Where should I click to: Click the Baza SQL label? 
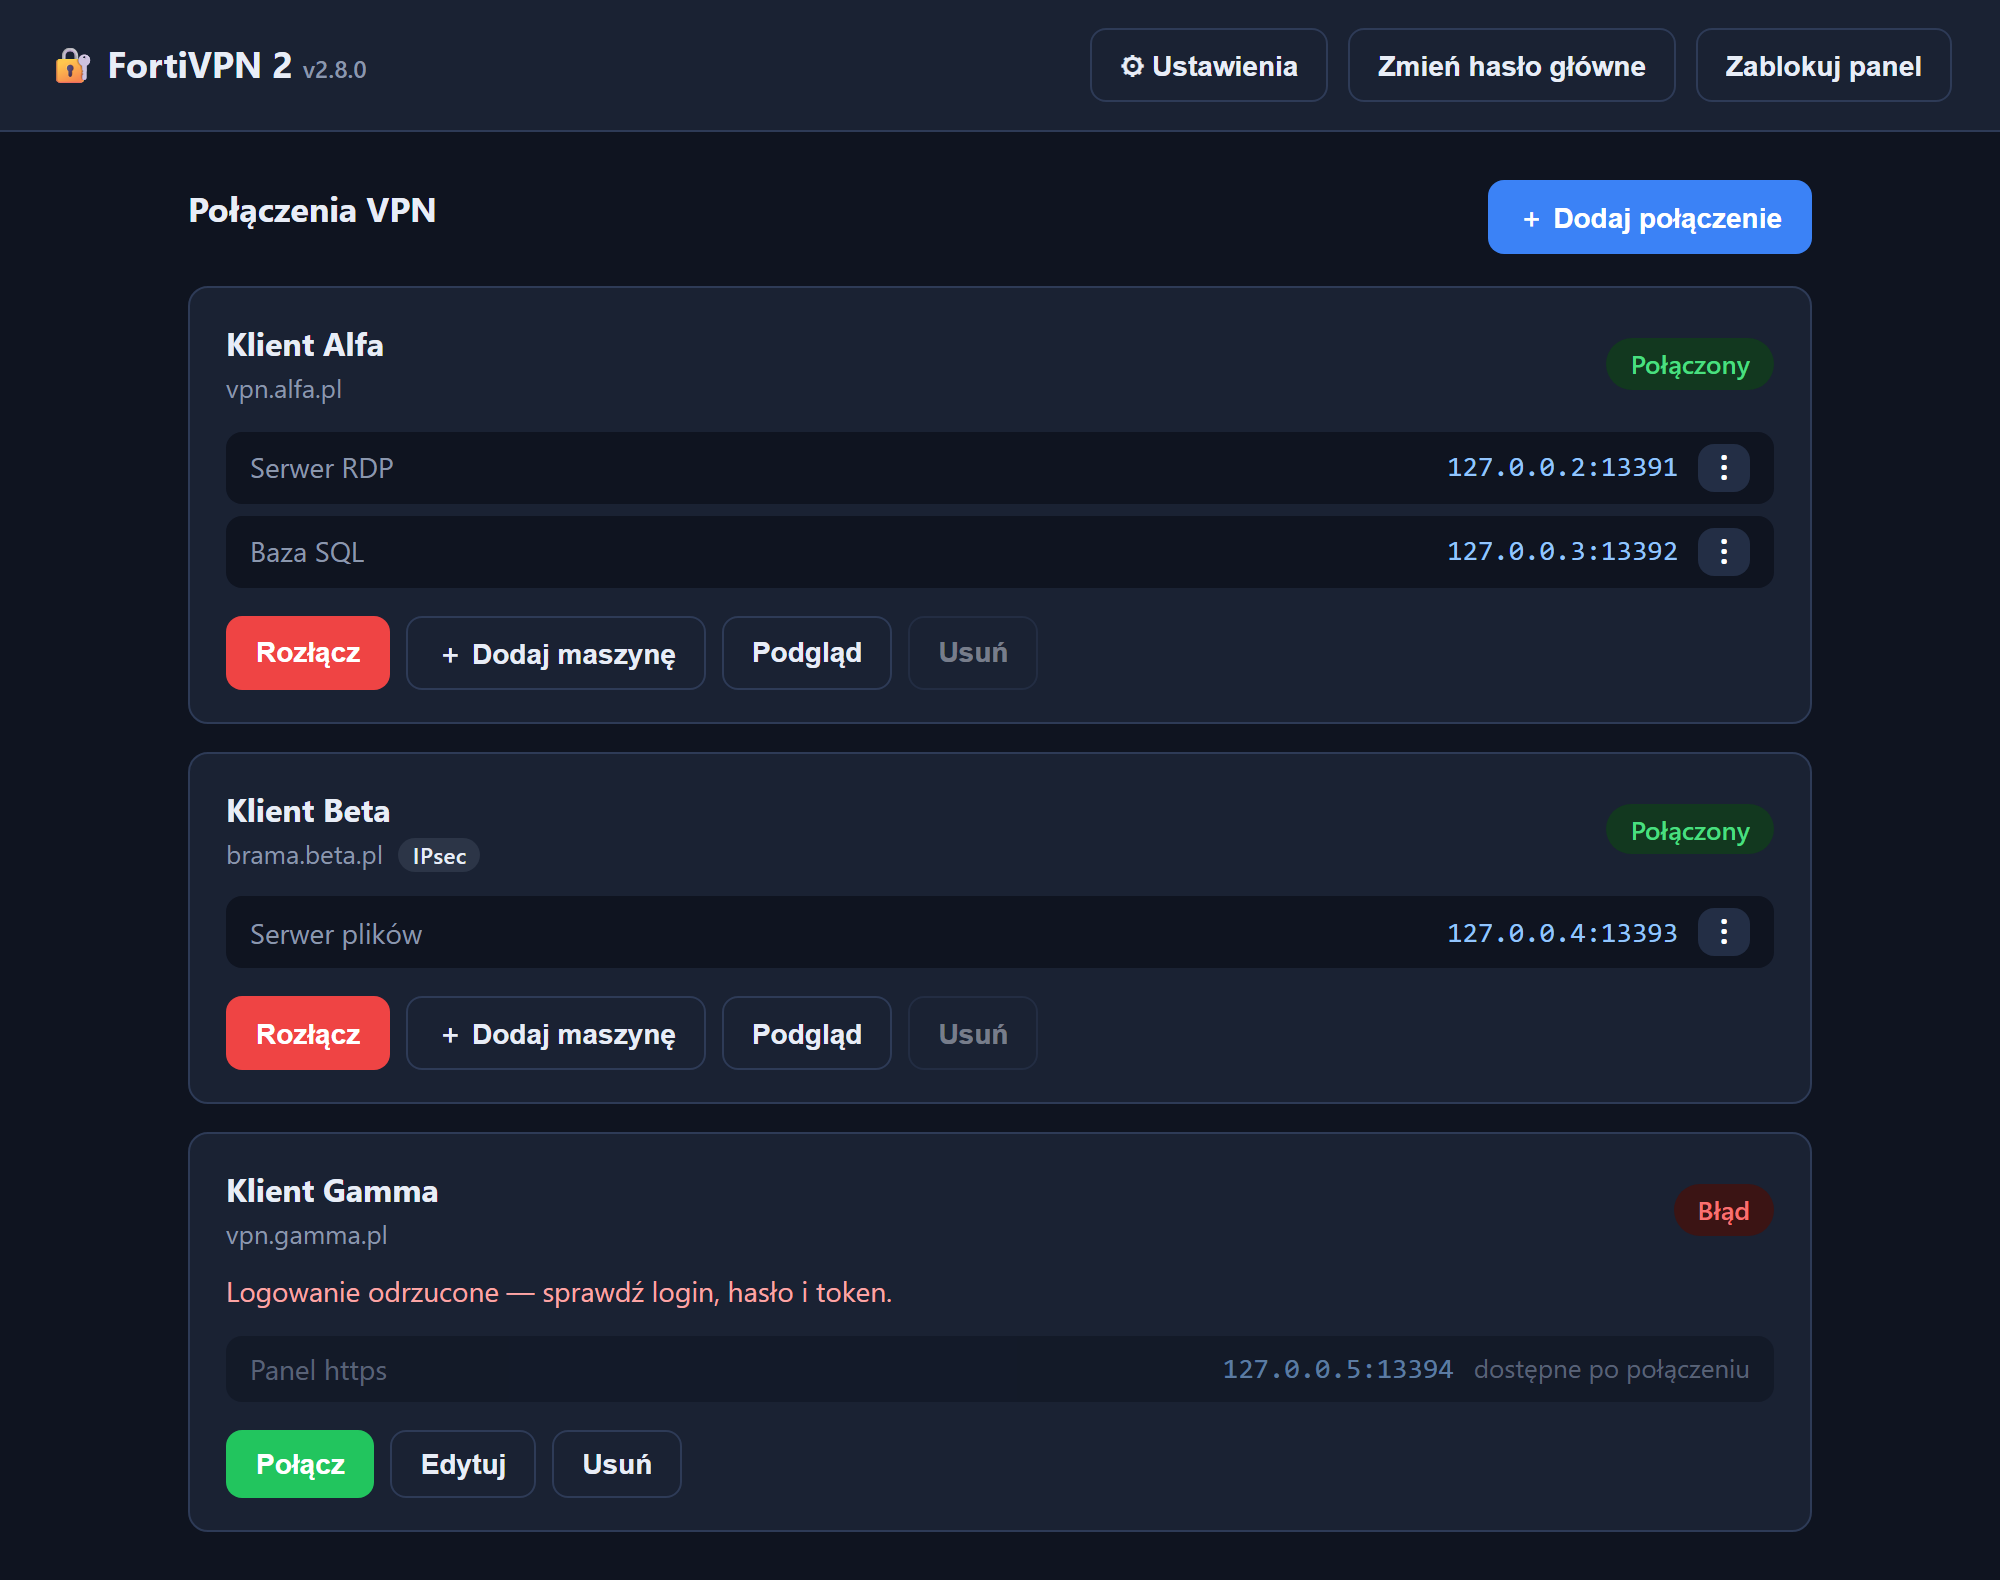pyautogui.click(x=307, y=552)
